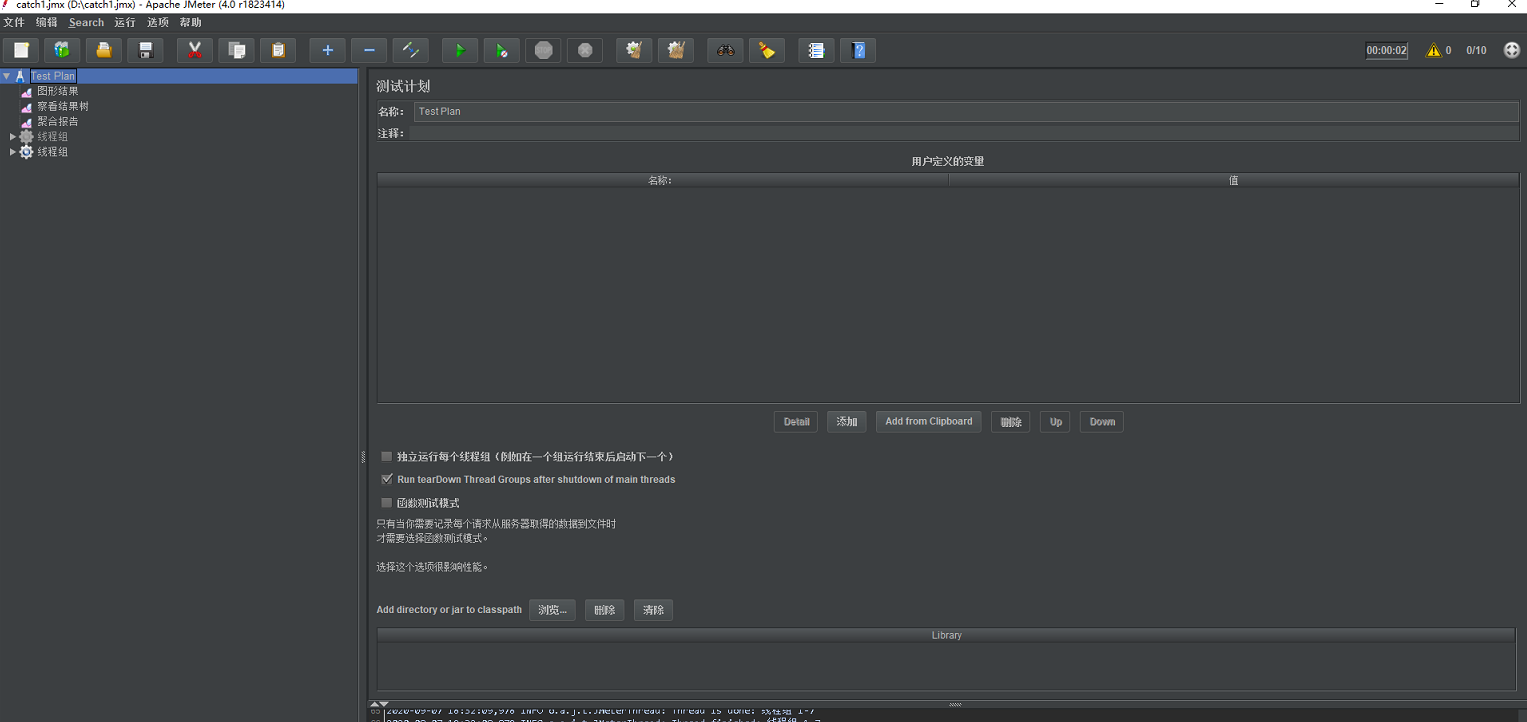Click the 删除 button next to 浏览...
Image resolution: width=1527 pixels, height=722 pixels.
tap(605, 610)
